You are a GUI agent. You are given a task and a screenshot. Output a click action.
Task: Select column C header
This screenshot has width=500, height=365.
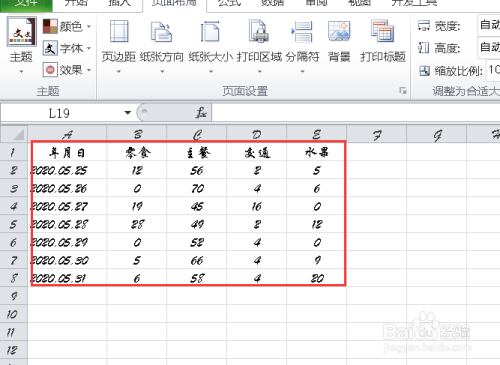[x=197, y=134]
